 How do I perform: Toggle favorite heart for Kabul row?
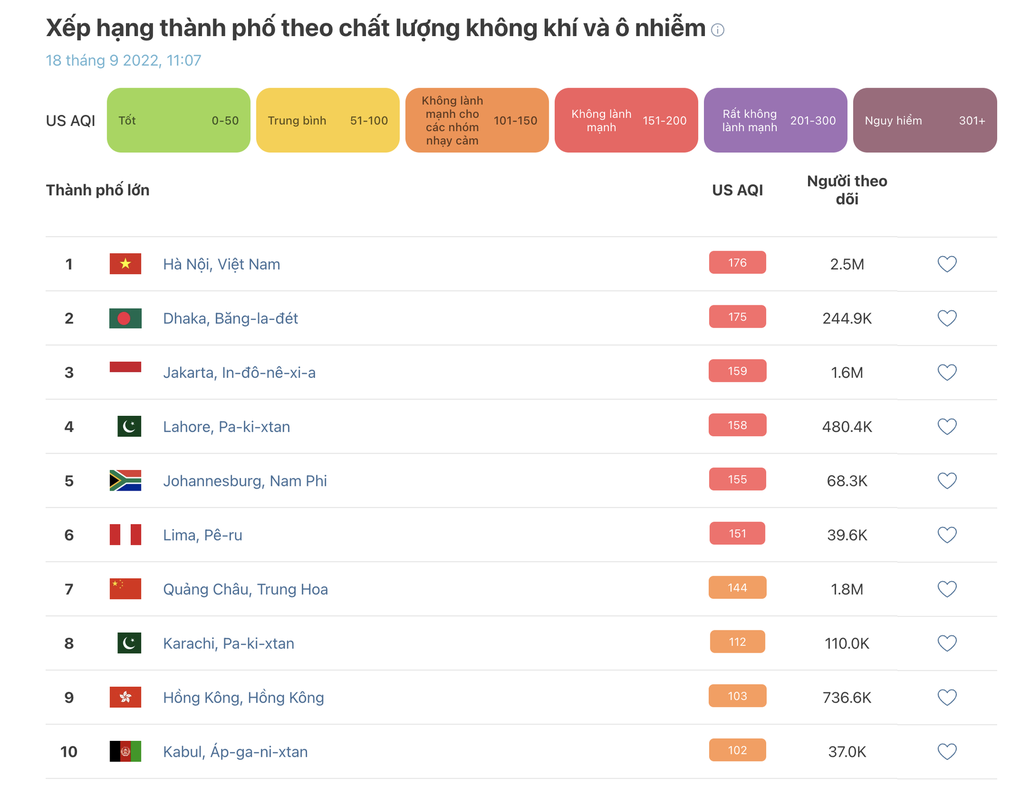point(947,752)
